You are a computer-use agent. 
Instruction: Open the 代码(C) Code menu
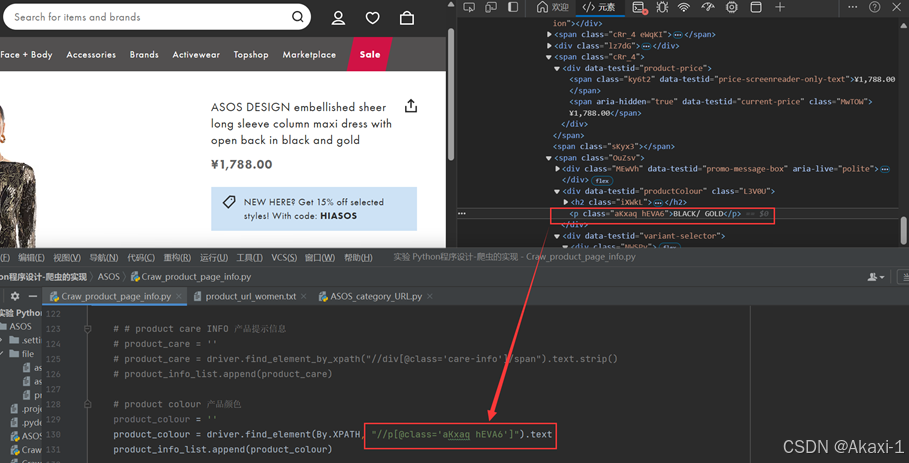pos(141,257)
